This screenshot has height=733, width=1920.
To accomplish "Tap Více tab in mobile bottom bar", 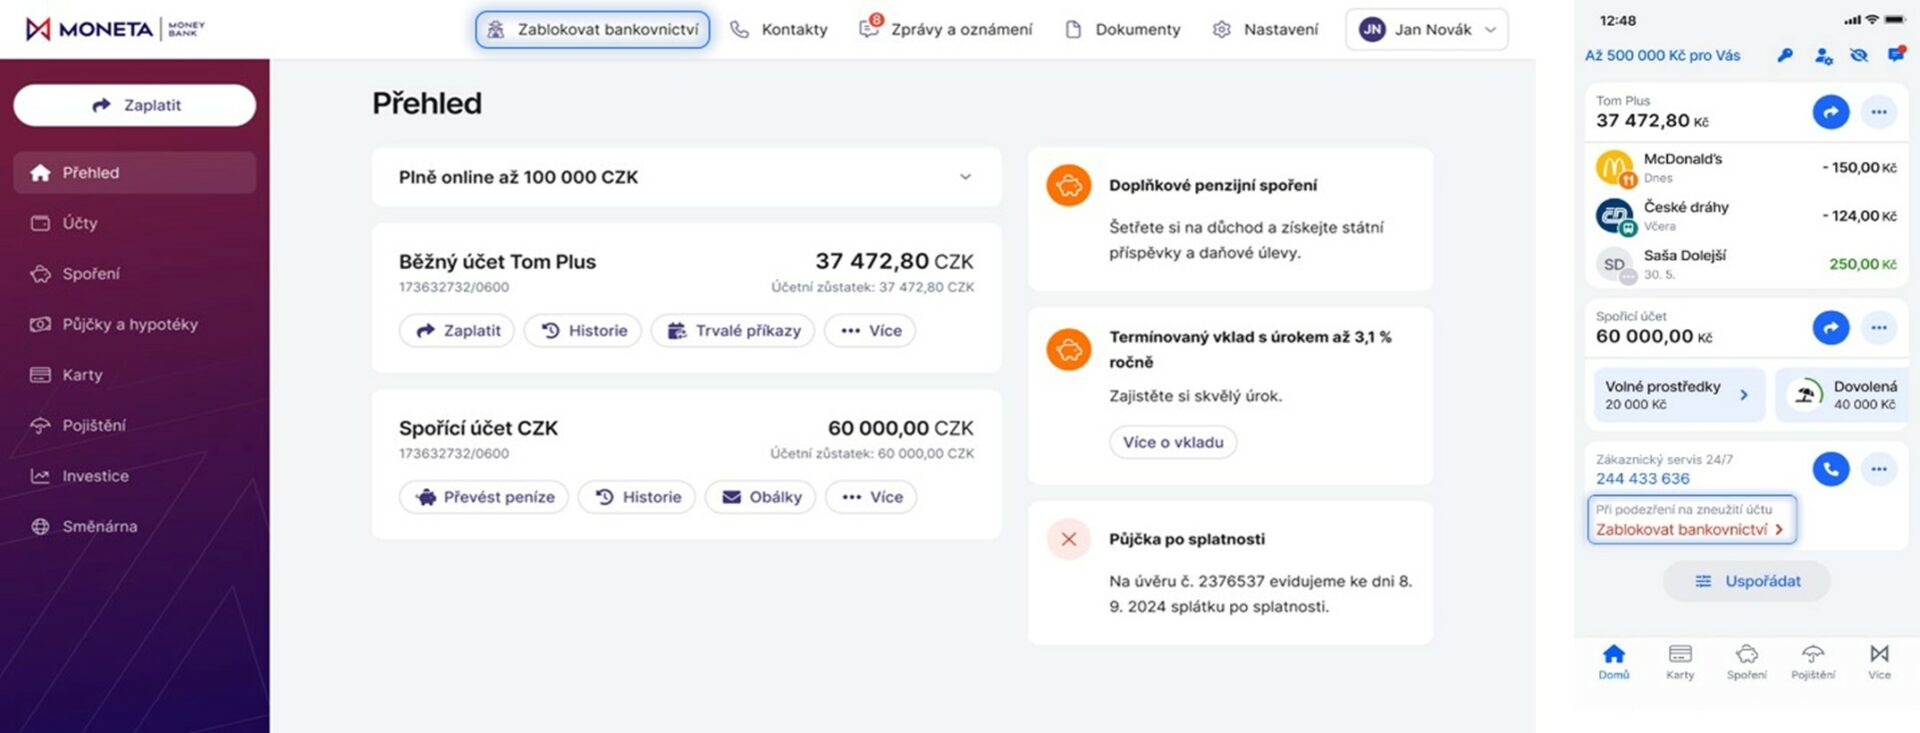I will point(1879,662).
